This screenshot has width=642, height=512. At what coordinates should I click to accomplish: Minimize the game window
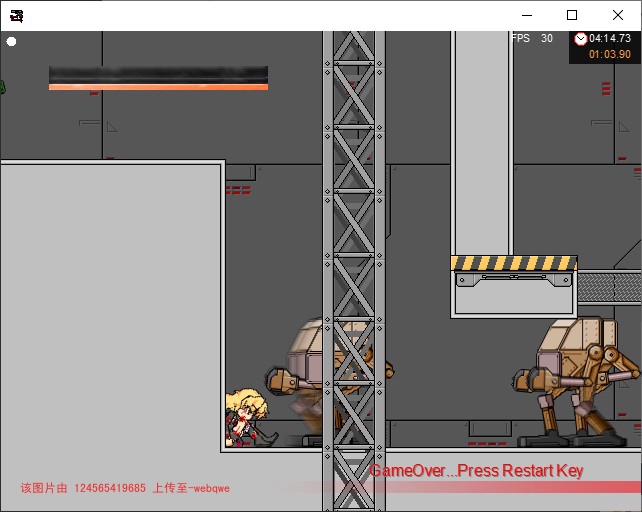(x=527, y=16)
